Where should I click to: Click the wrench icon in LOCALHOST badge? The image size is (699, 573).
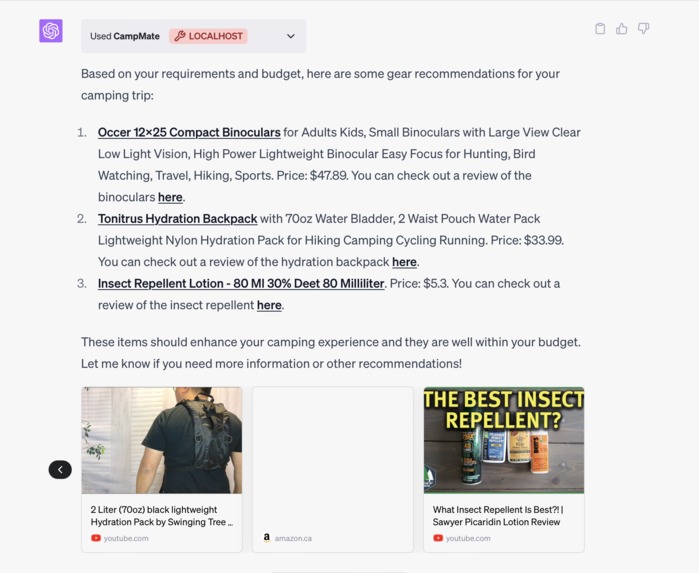pyautogui.click(x=180, y=36)
